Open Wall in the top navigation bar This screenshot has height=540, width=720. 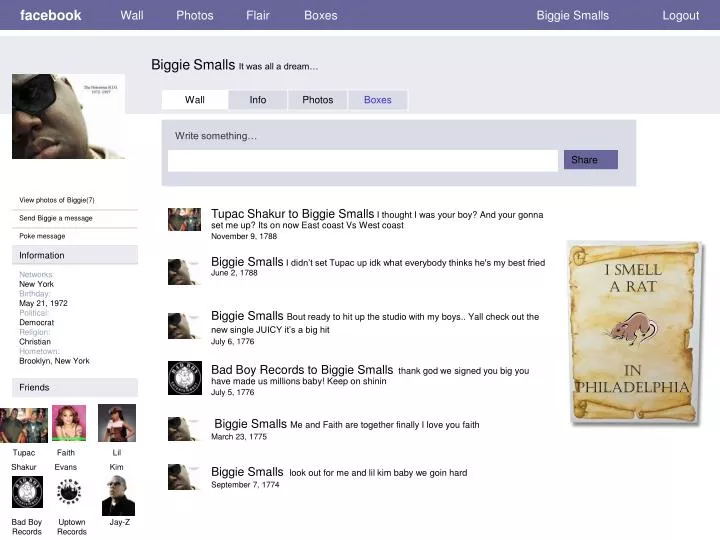point(132,15)
